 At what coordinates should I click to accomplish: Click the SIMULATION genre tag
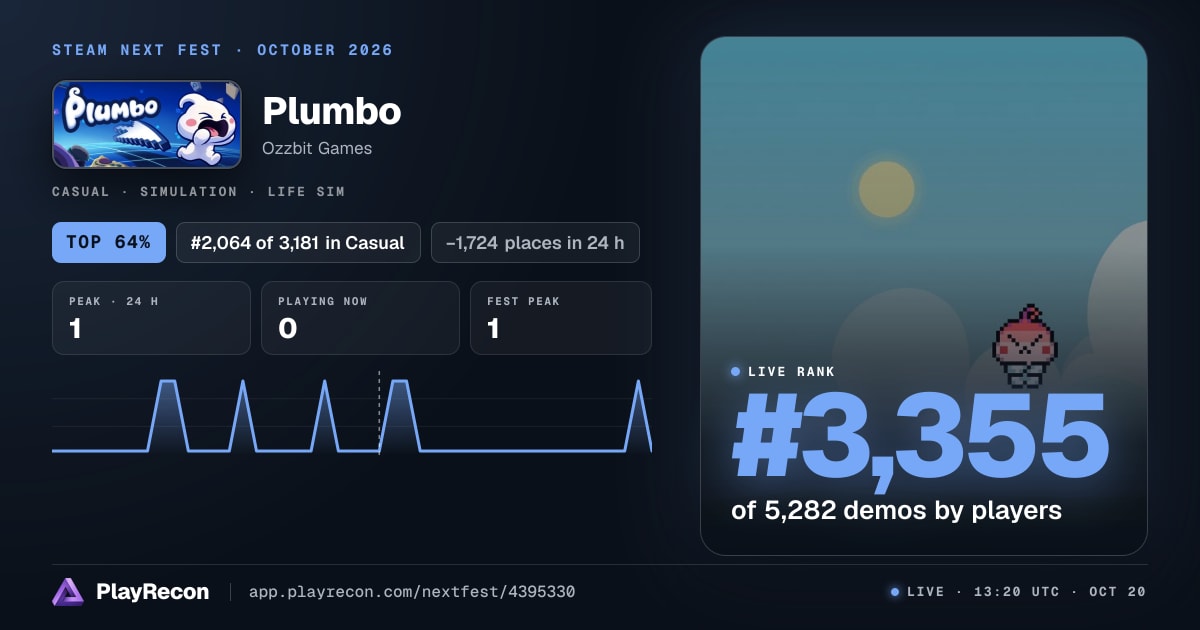click(189, 192)
